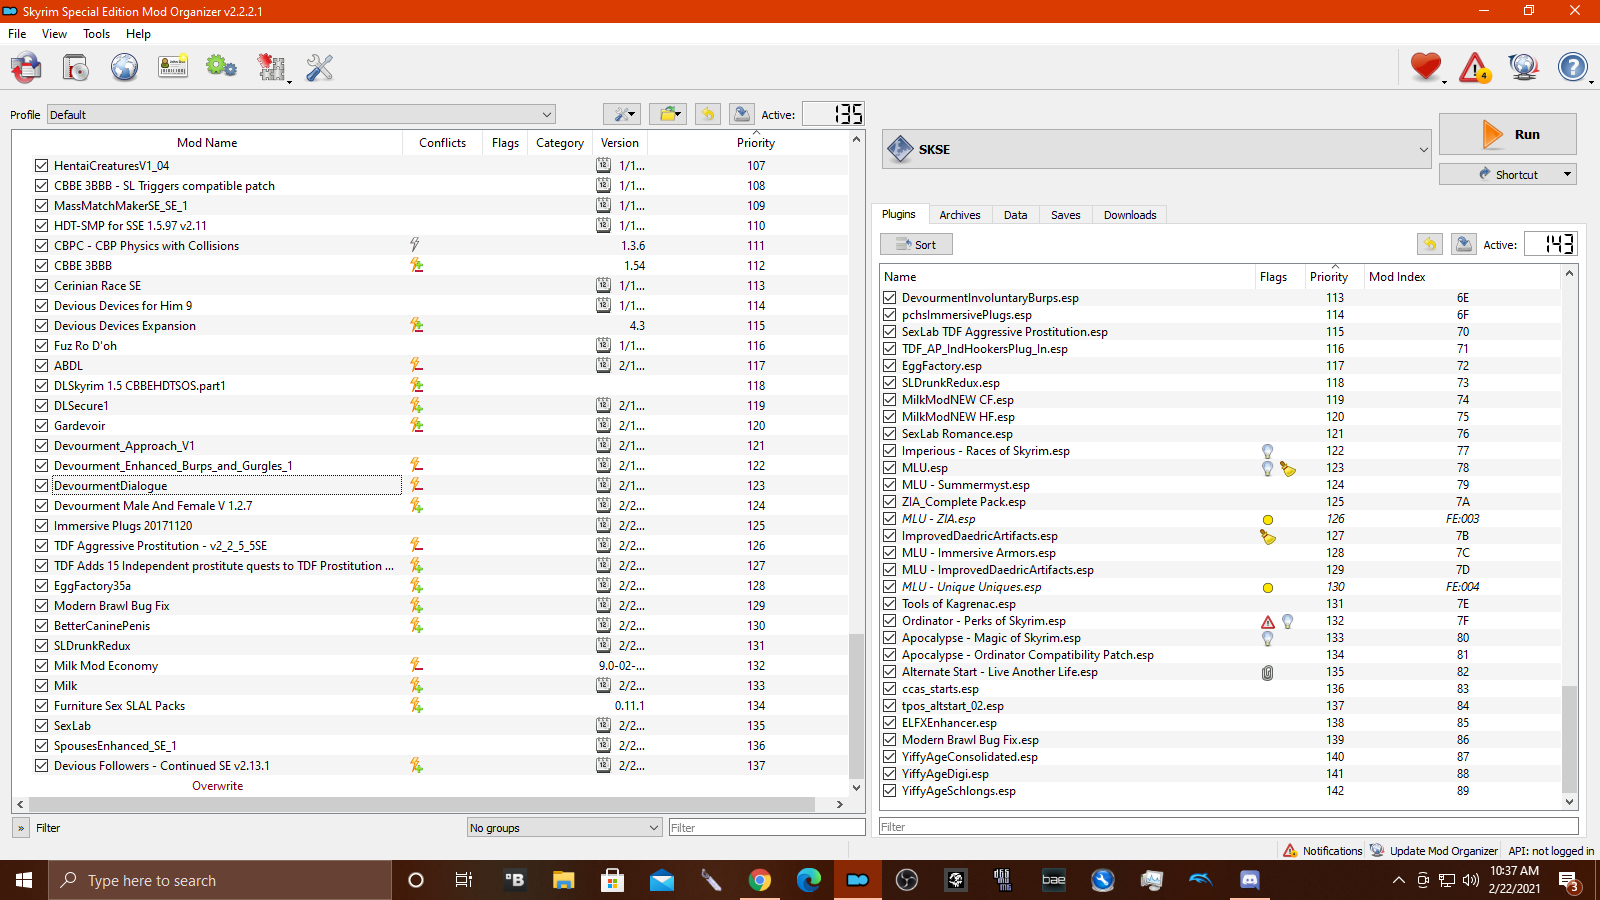Screen dimensions: 1600x900
Task: Open the install mod from archive icon
Action: coord(76,68)
